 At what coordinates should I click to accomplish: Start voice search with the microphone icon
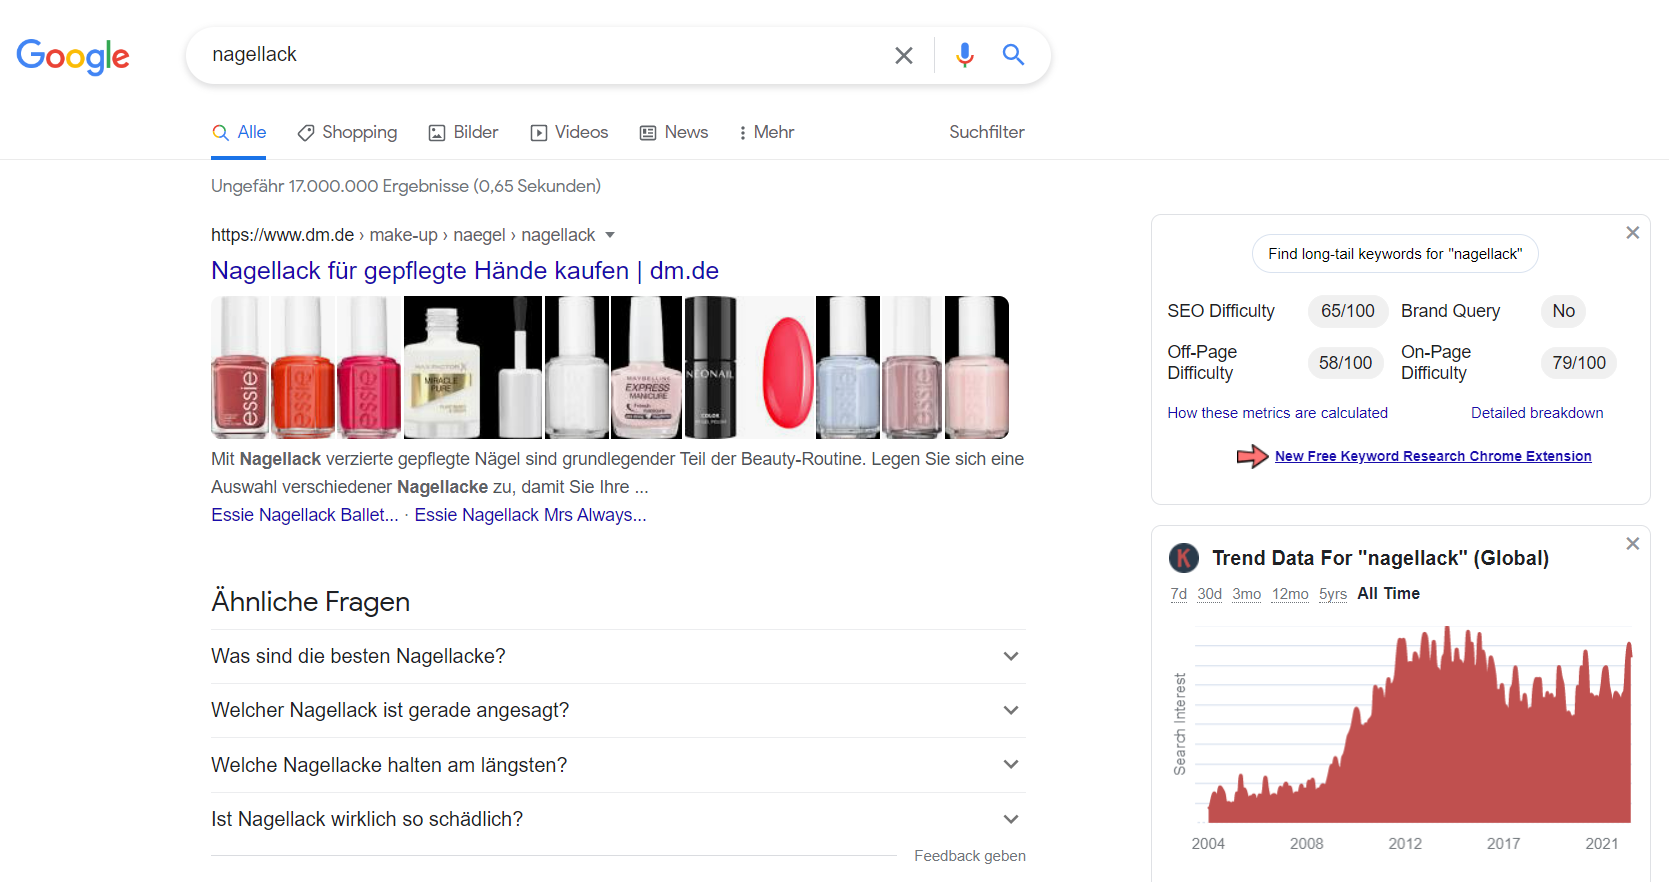964,55
